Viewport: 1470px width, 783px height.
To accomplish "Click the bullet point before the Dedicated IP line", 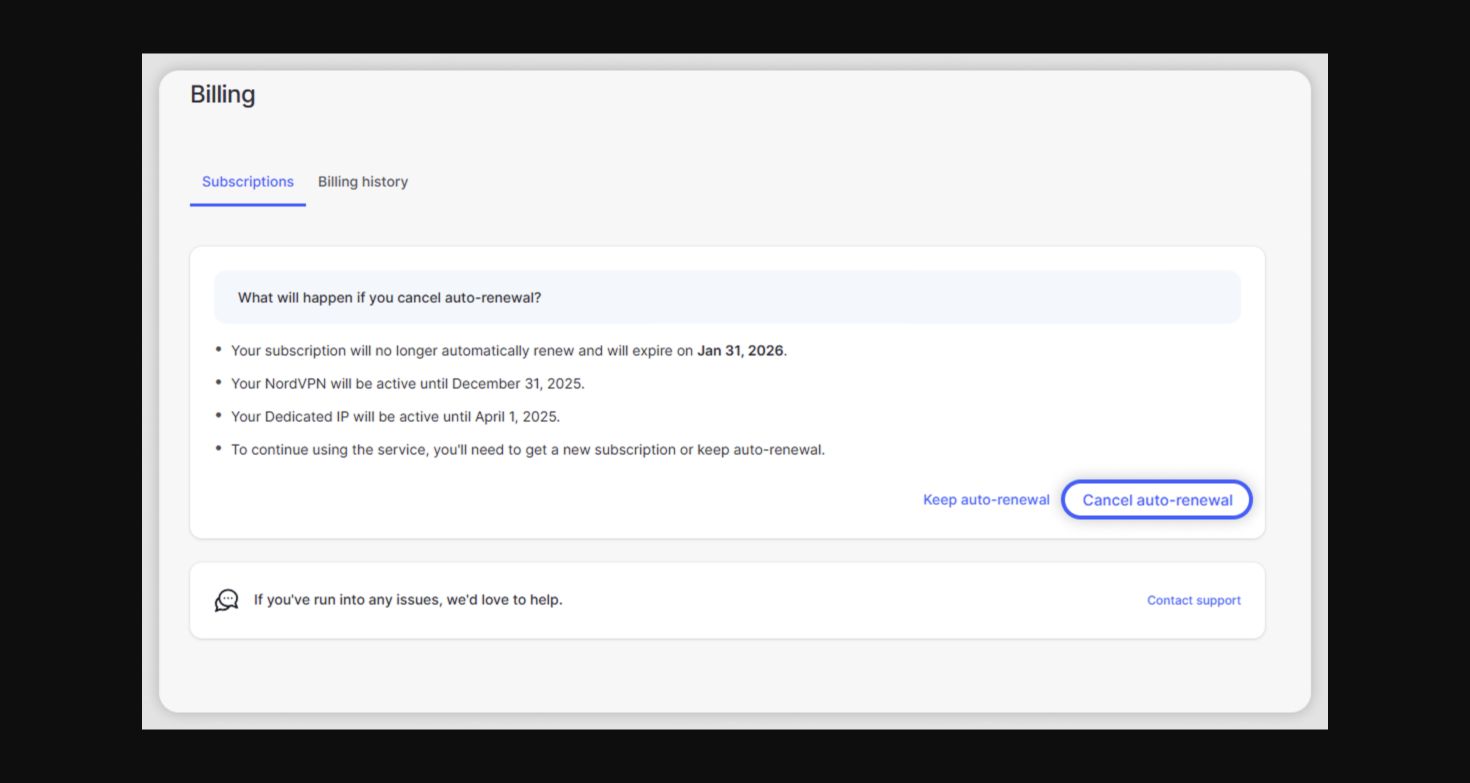I will pos(219,416).
